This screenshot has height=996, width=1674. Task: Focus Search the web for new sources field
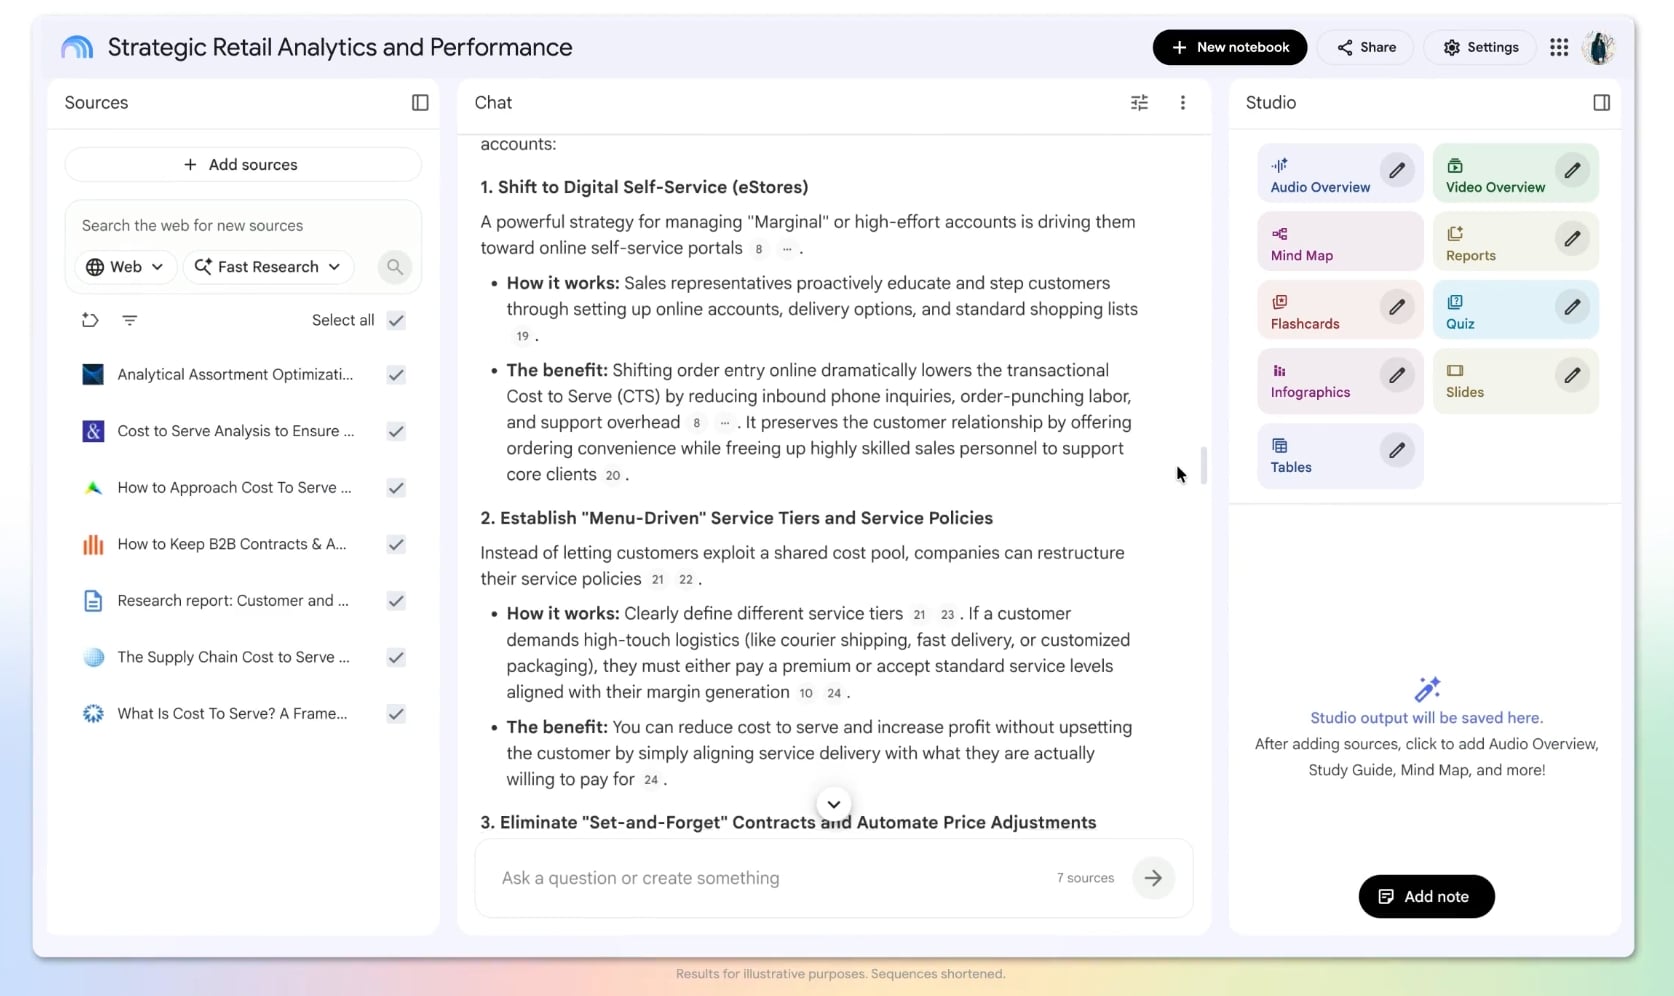[x=242, y=226]
